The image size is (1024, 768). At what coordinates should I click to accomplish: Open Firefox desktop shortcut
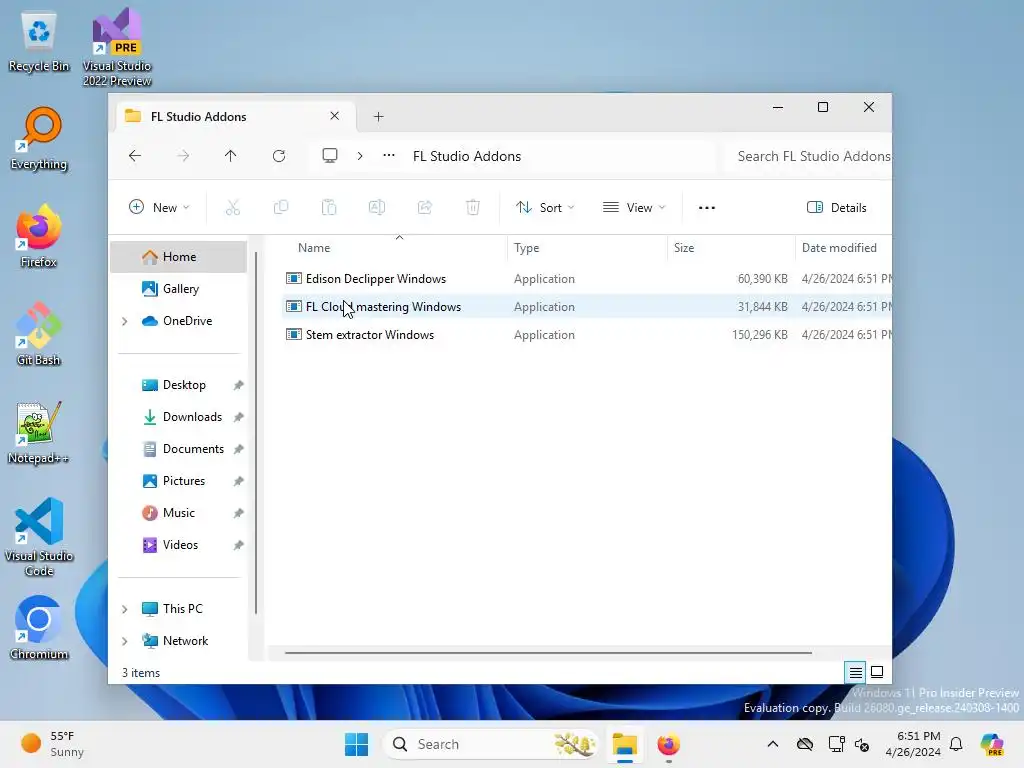39,236
